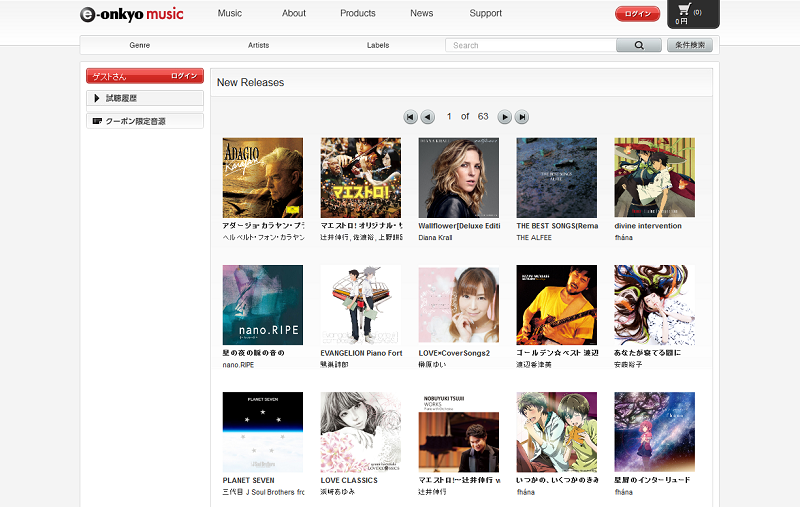Click the nano.RIPE artist link
This screenshot has height=507, width=800.
(238, 365)
